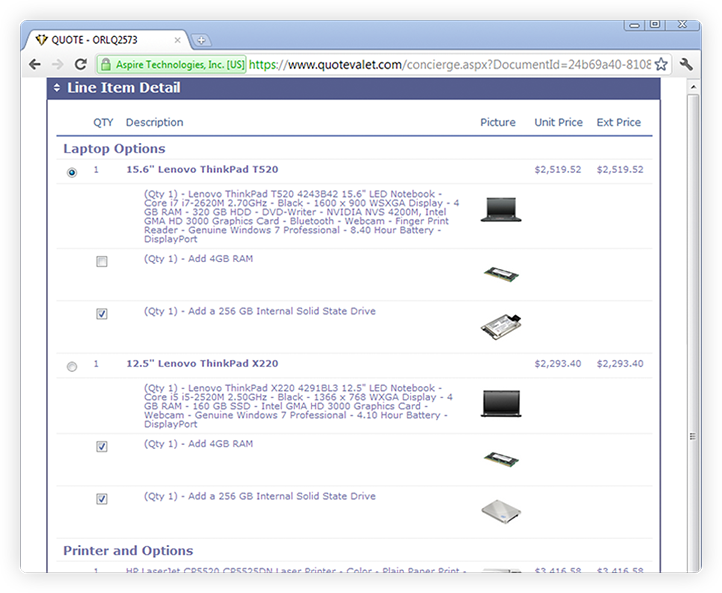Check Add 4GB RAM for the T520
This screenshot has width=722, height=593.
(102, 262)
